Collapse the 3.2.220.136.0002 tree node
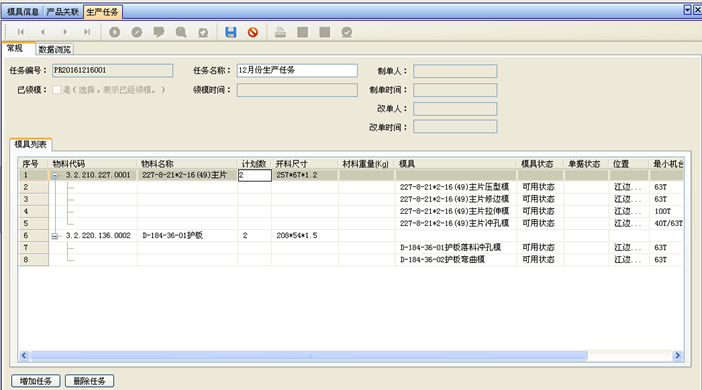Screen dimensions: 702x390 pyautogui.click(x=55, y=236)
